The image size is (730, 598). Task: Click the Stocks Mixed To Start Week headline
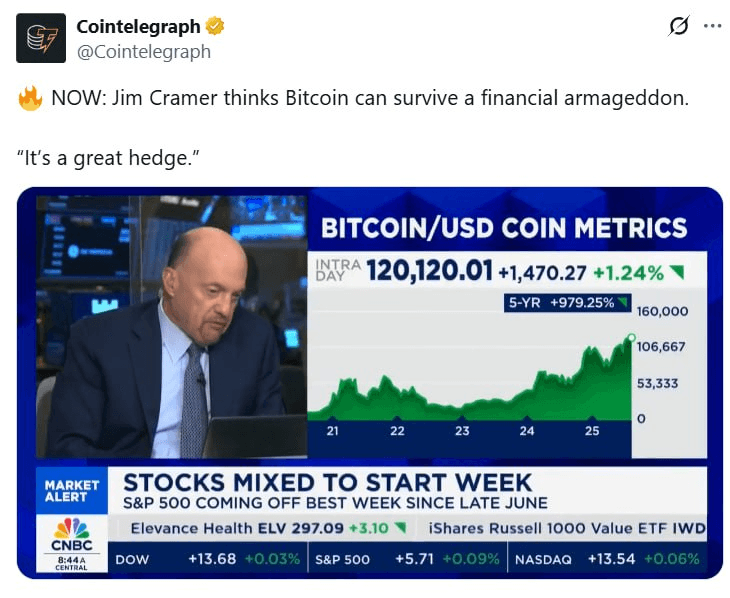(x=327, y=482)
